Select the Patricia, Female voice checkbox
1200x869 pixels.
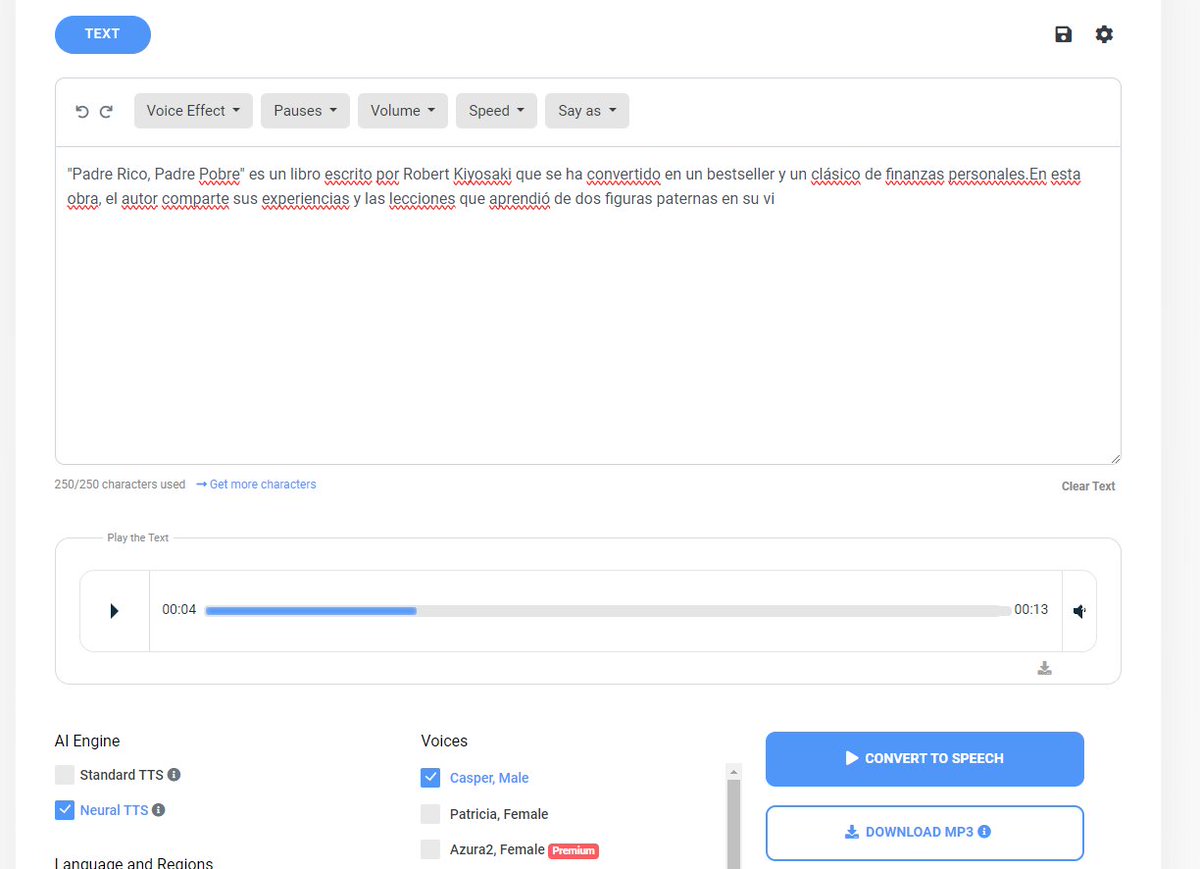point(430,813)
